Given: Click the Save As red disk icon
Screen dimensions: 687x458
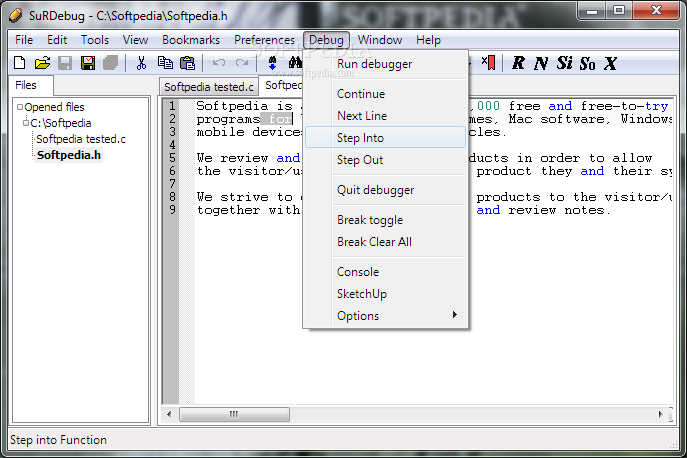Looking at the screenshot, I should click(88, 63).
